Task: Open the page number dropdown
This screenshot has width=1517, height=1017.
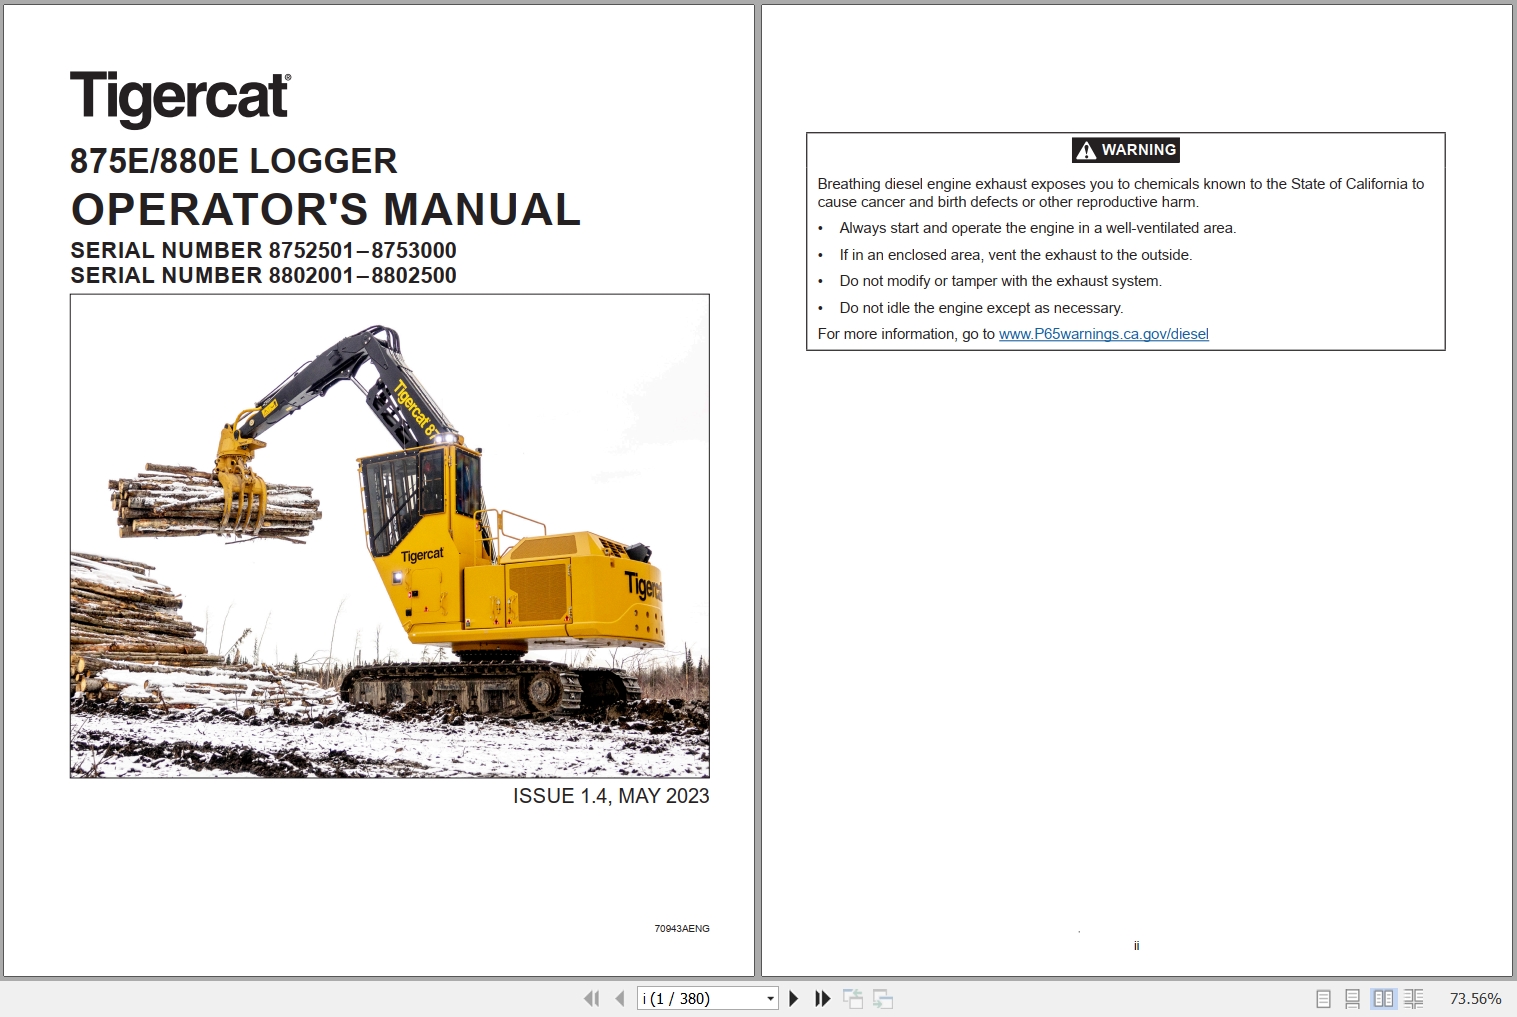Action: 769,998
